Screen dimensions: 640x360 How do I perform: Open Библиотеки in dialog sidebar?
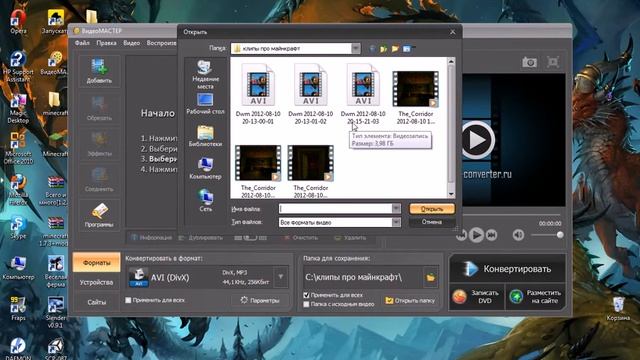[205, 136]
